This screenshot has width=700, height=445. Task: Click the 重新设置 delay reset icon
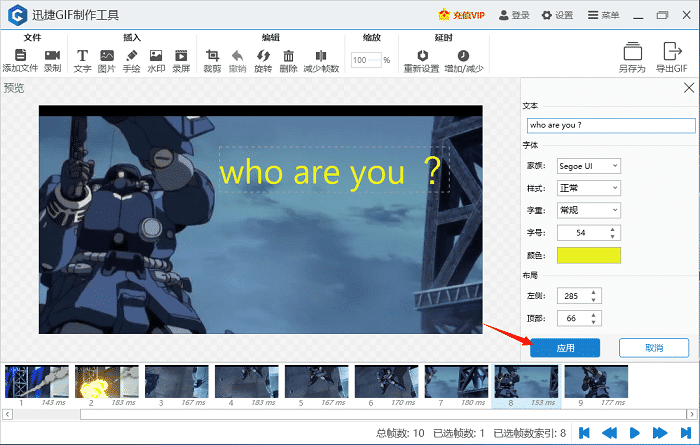coord(422,55)
